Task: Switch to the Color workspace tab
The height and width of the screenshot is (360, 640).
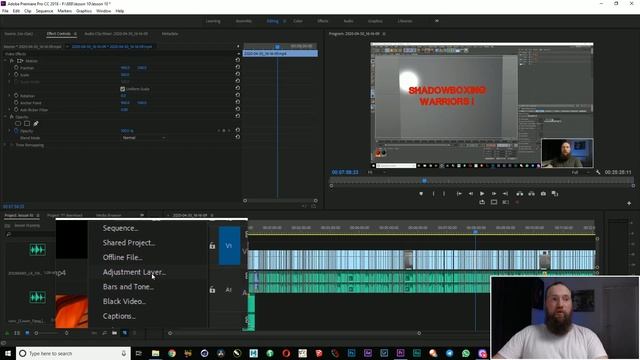Action: coord(298,21)
